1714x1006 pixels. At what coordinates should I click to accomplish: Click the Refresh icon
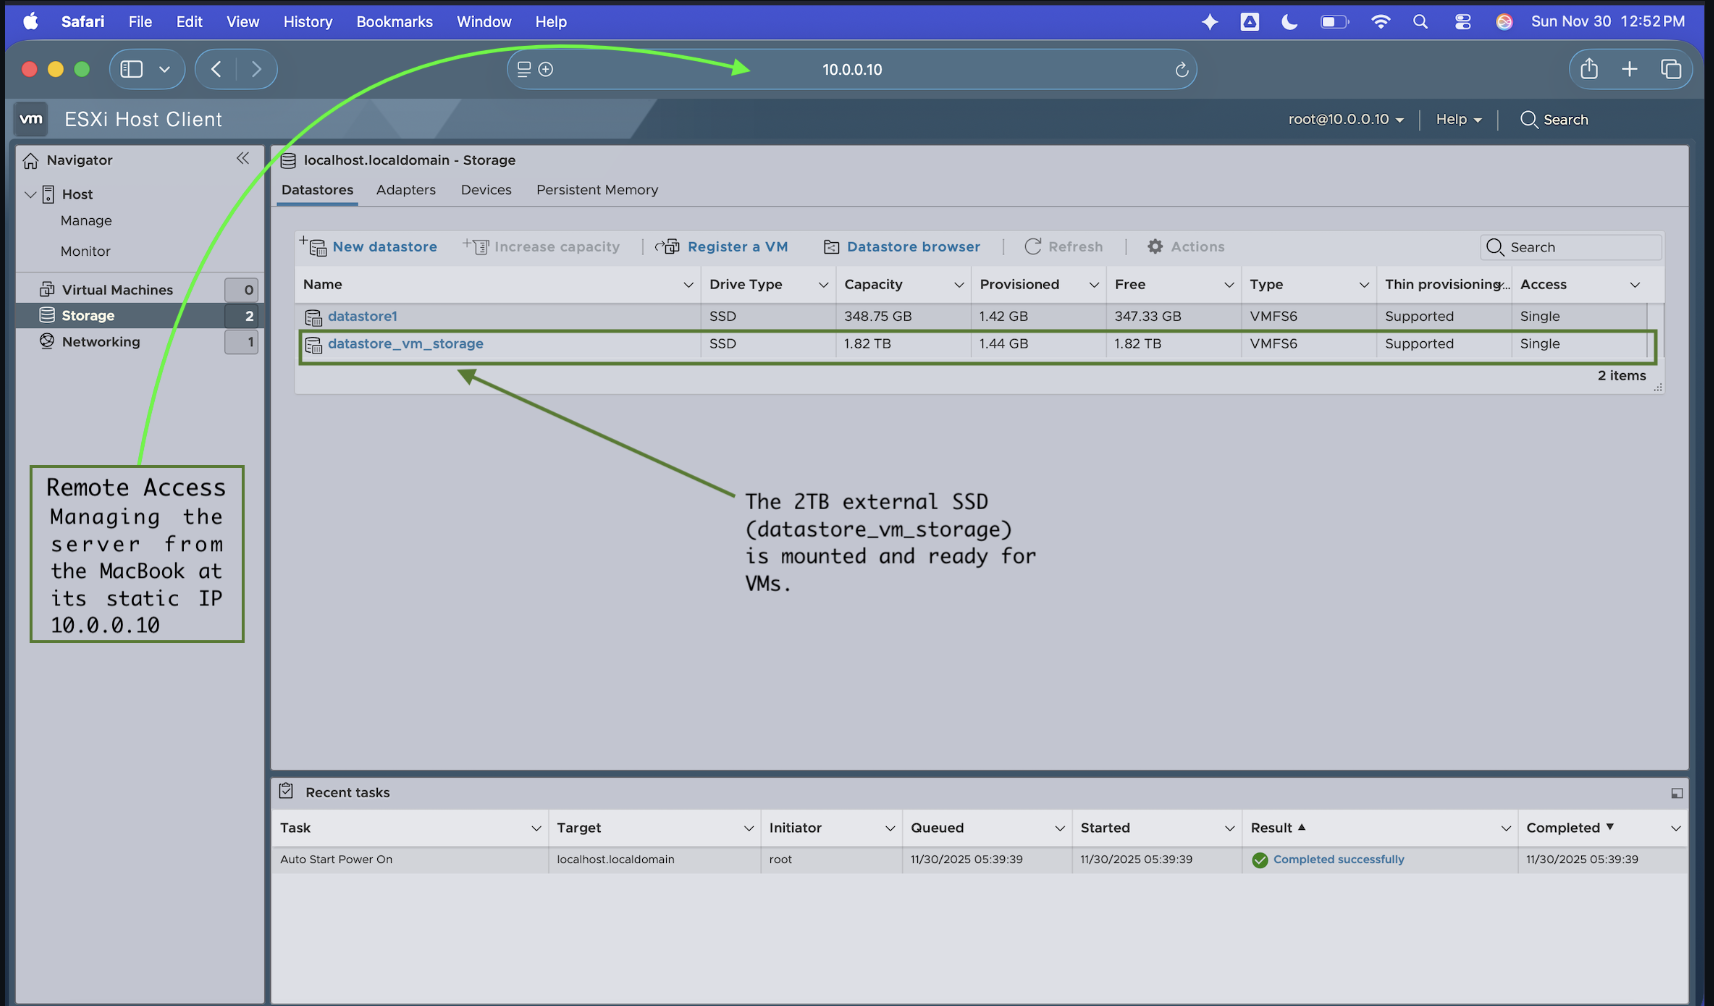coord(1034,246)
